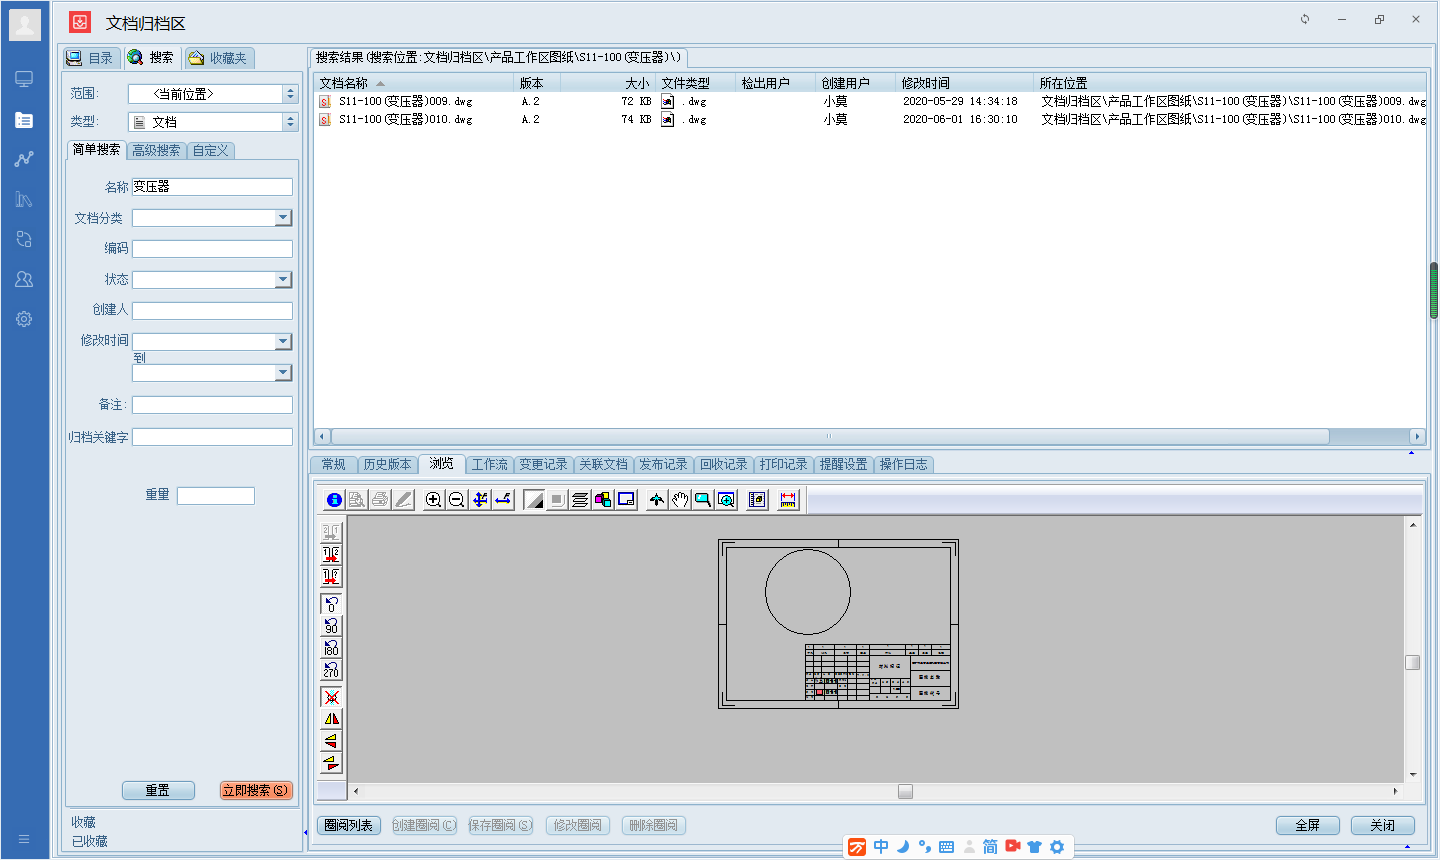
Task: Rotate drawing to 0 degrees
Action: coord(331,604)
